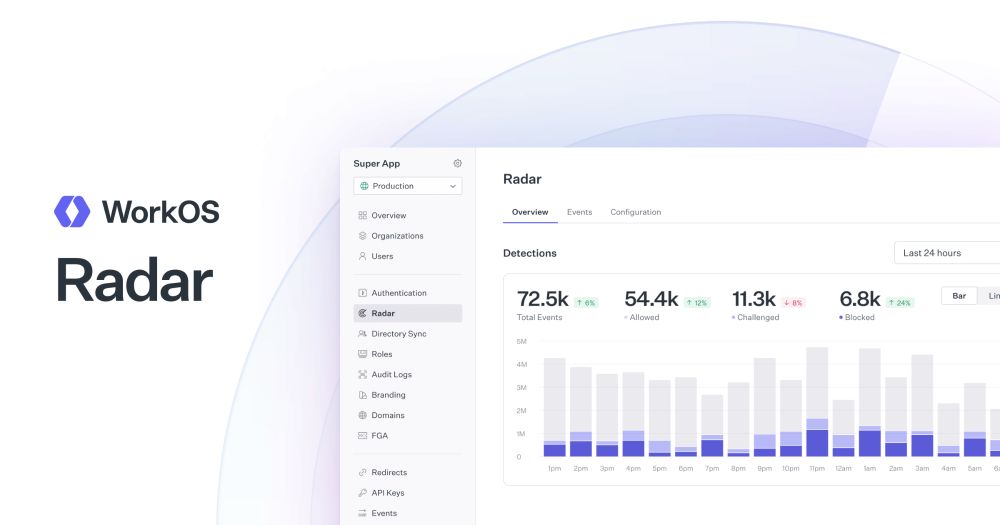
Task: Click the Branding icon in the sidebar
Action: pyautogui.click(x=362, y=395)
